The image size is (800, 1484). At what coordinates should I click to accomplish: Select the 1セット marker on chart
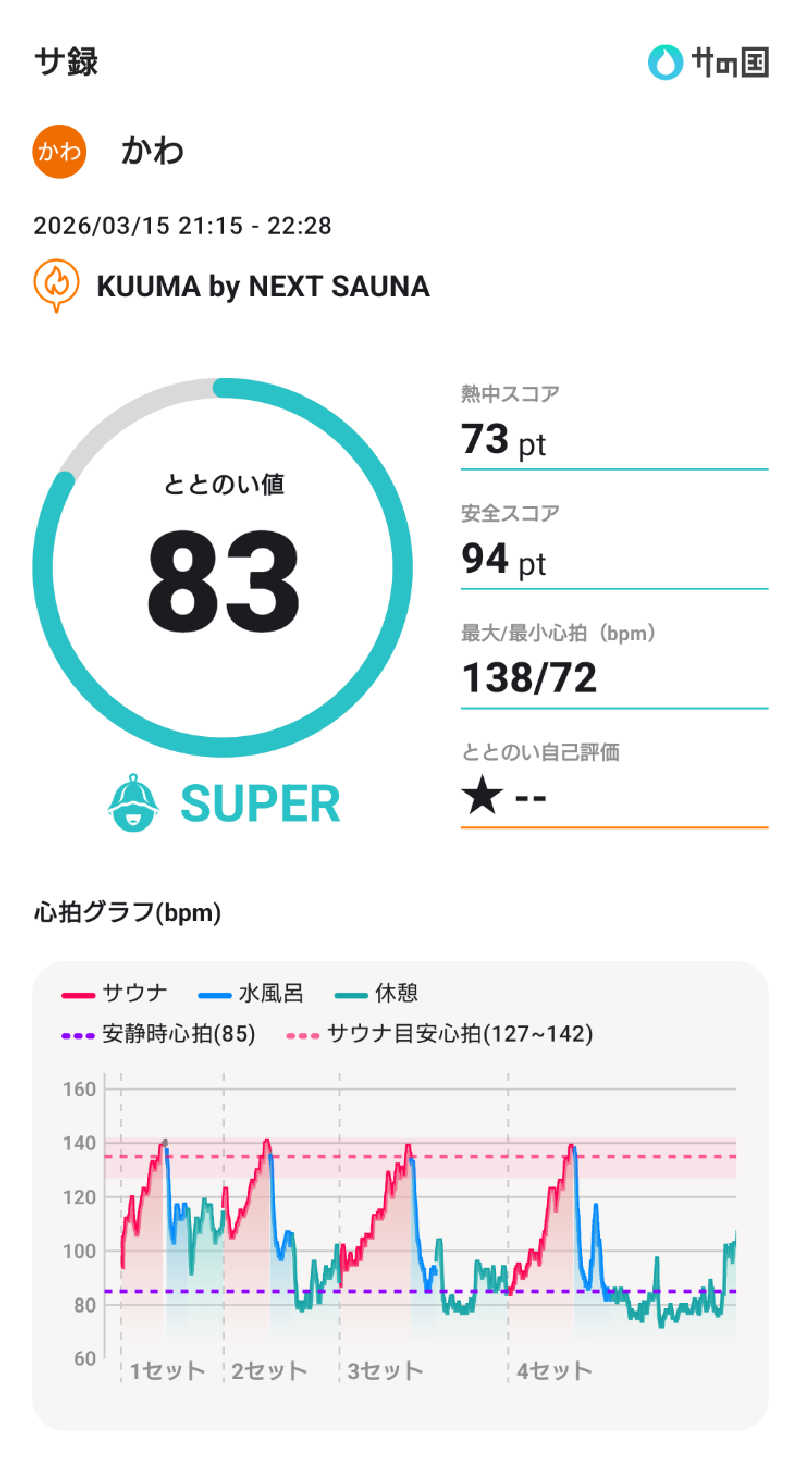coord(166,1371)
